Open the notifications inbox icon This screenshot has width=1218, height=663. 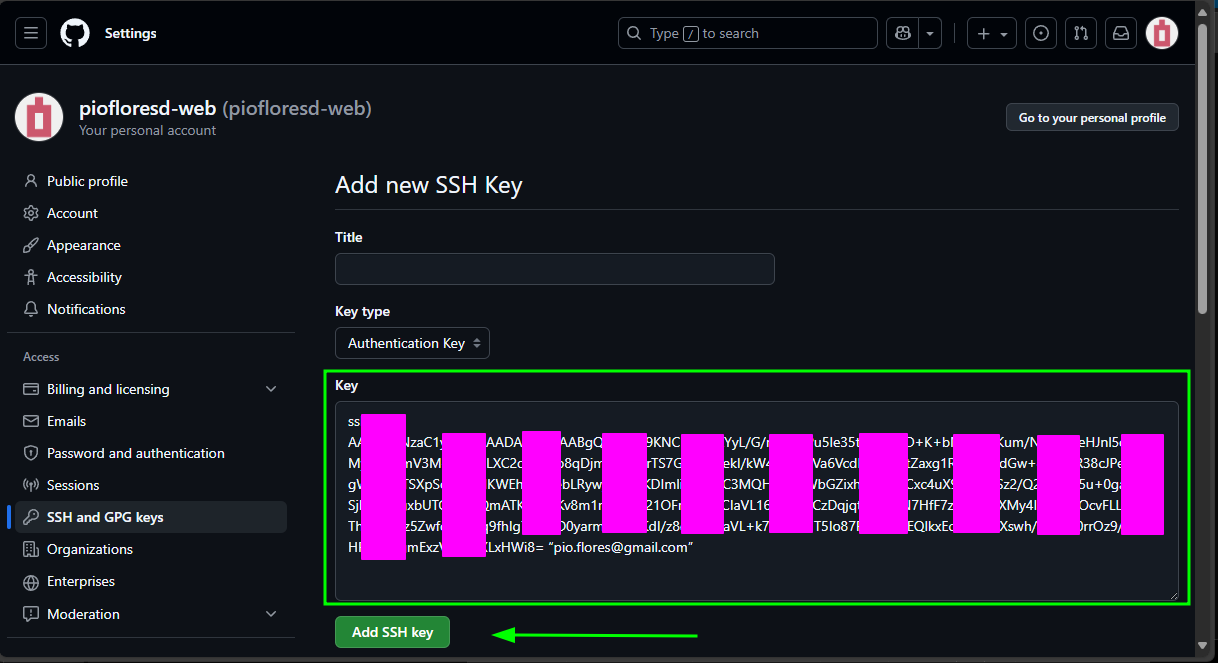click(1121, 33)
